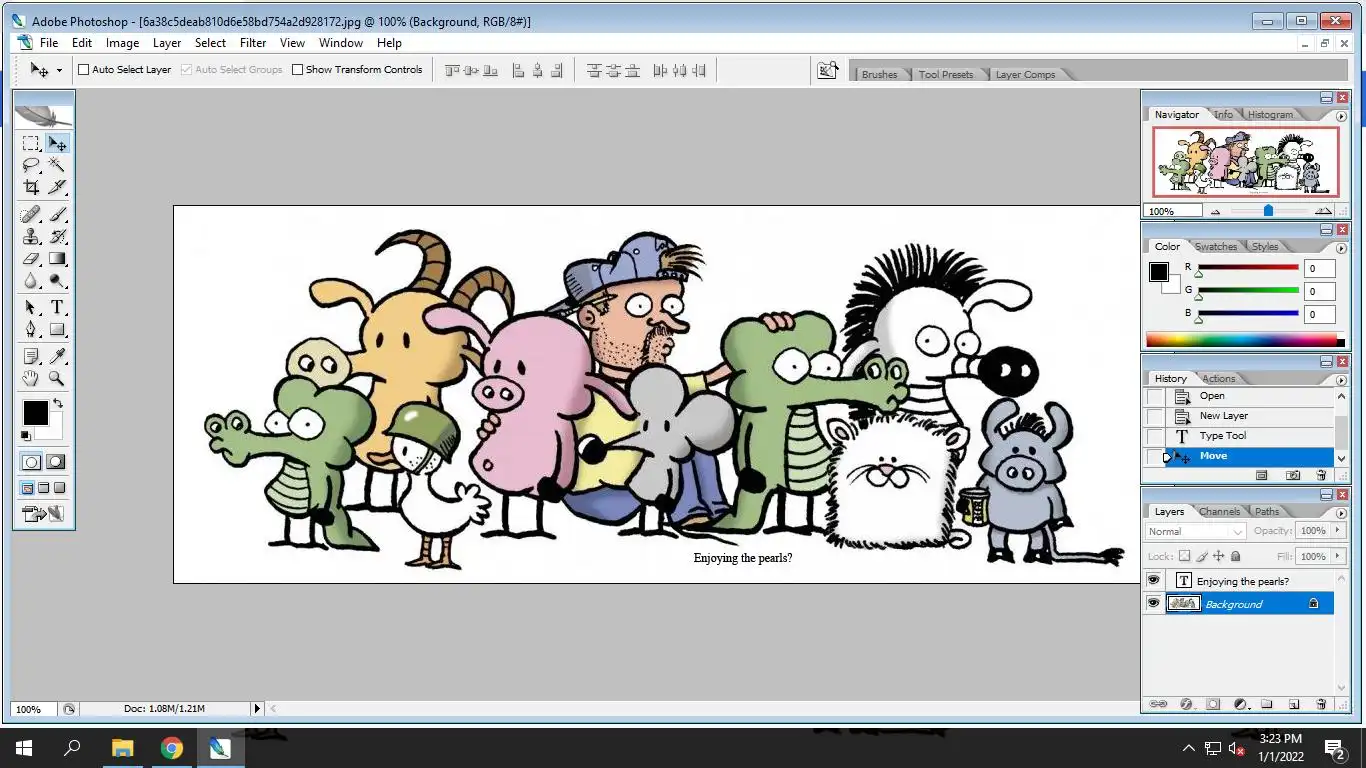Image resolution: width=1366 pixels, height=768 pixels.
Task: Select the Brush tool
Action: (57, 215)
